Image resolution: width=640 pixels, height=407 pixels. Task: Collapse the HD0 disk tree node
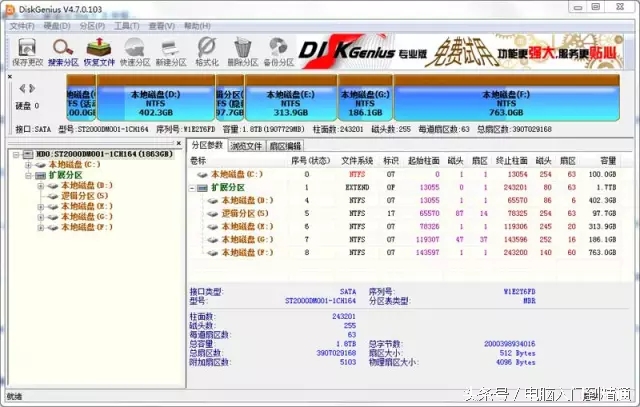[x=16, y=154]
